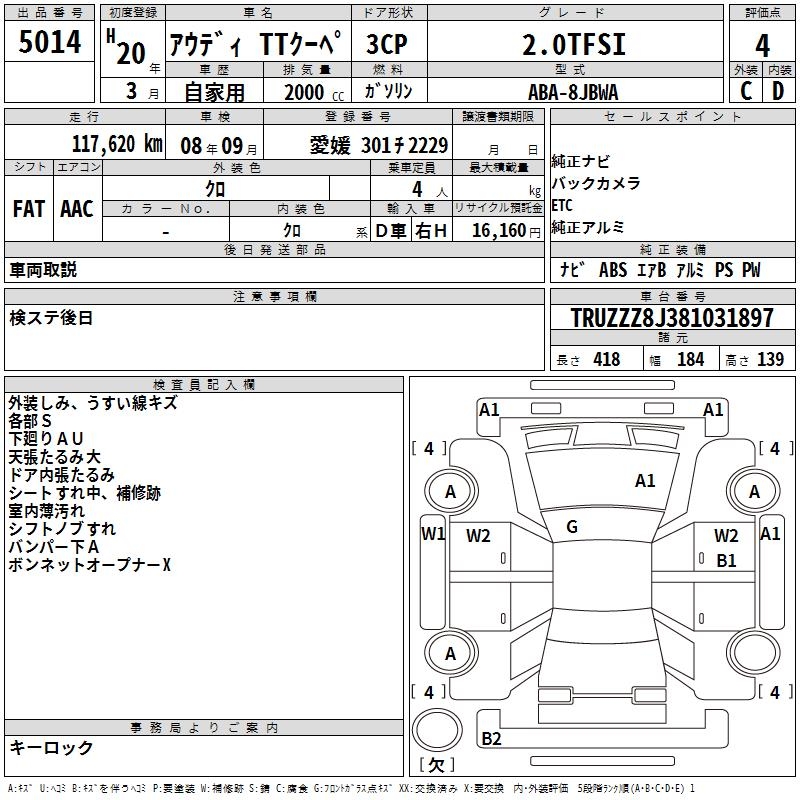Click the overall score 4
This screenshot has height=800, width=800.
coord(762,46)
